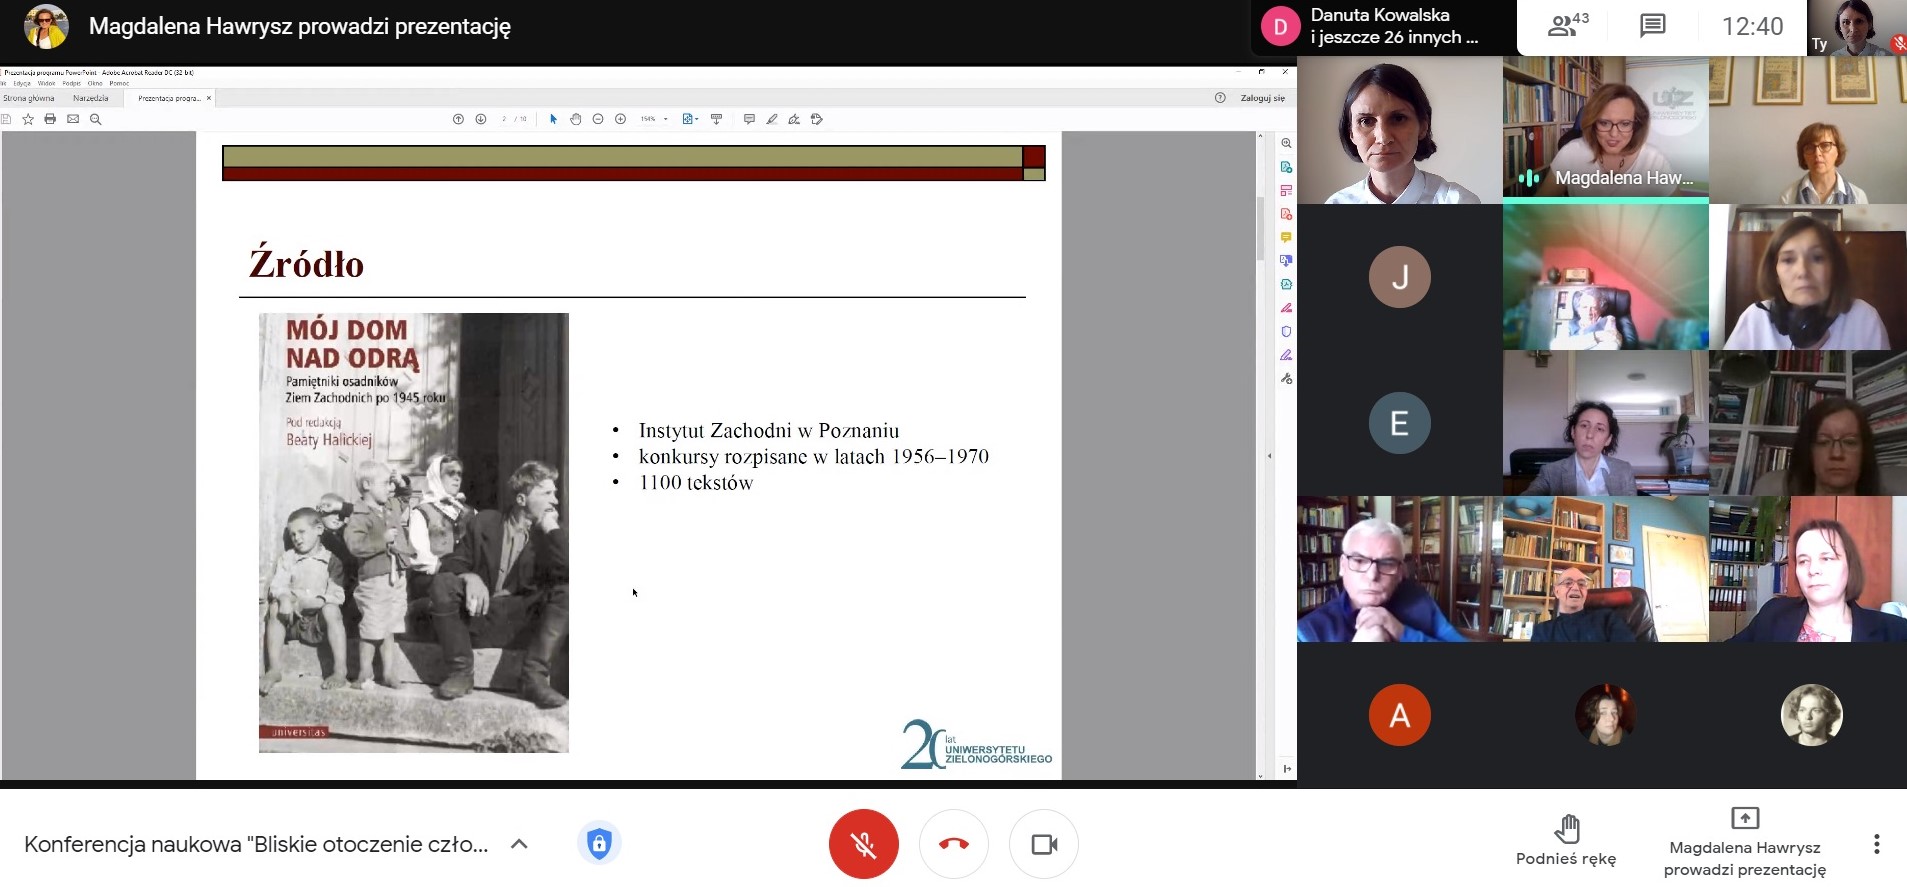Open the Edycja menu

20,84
